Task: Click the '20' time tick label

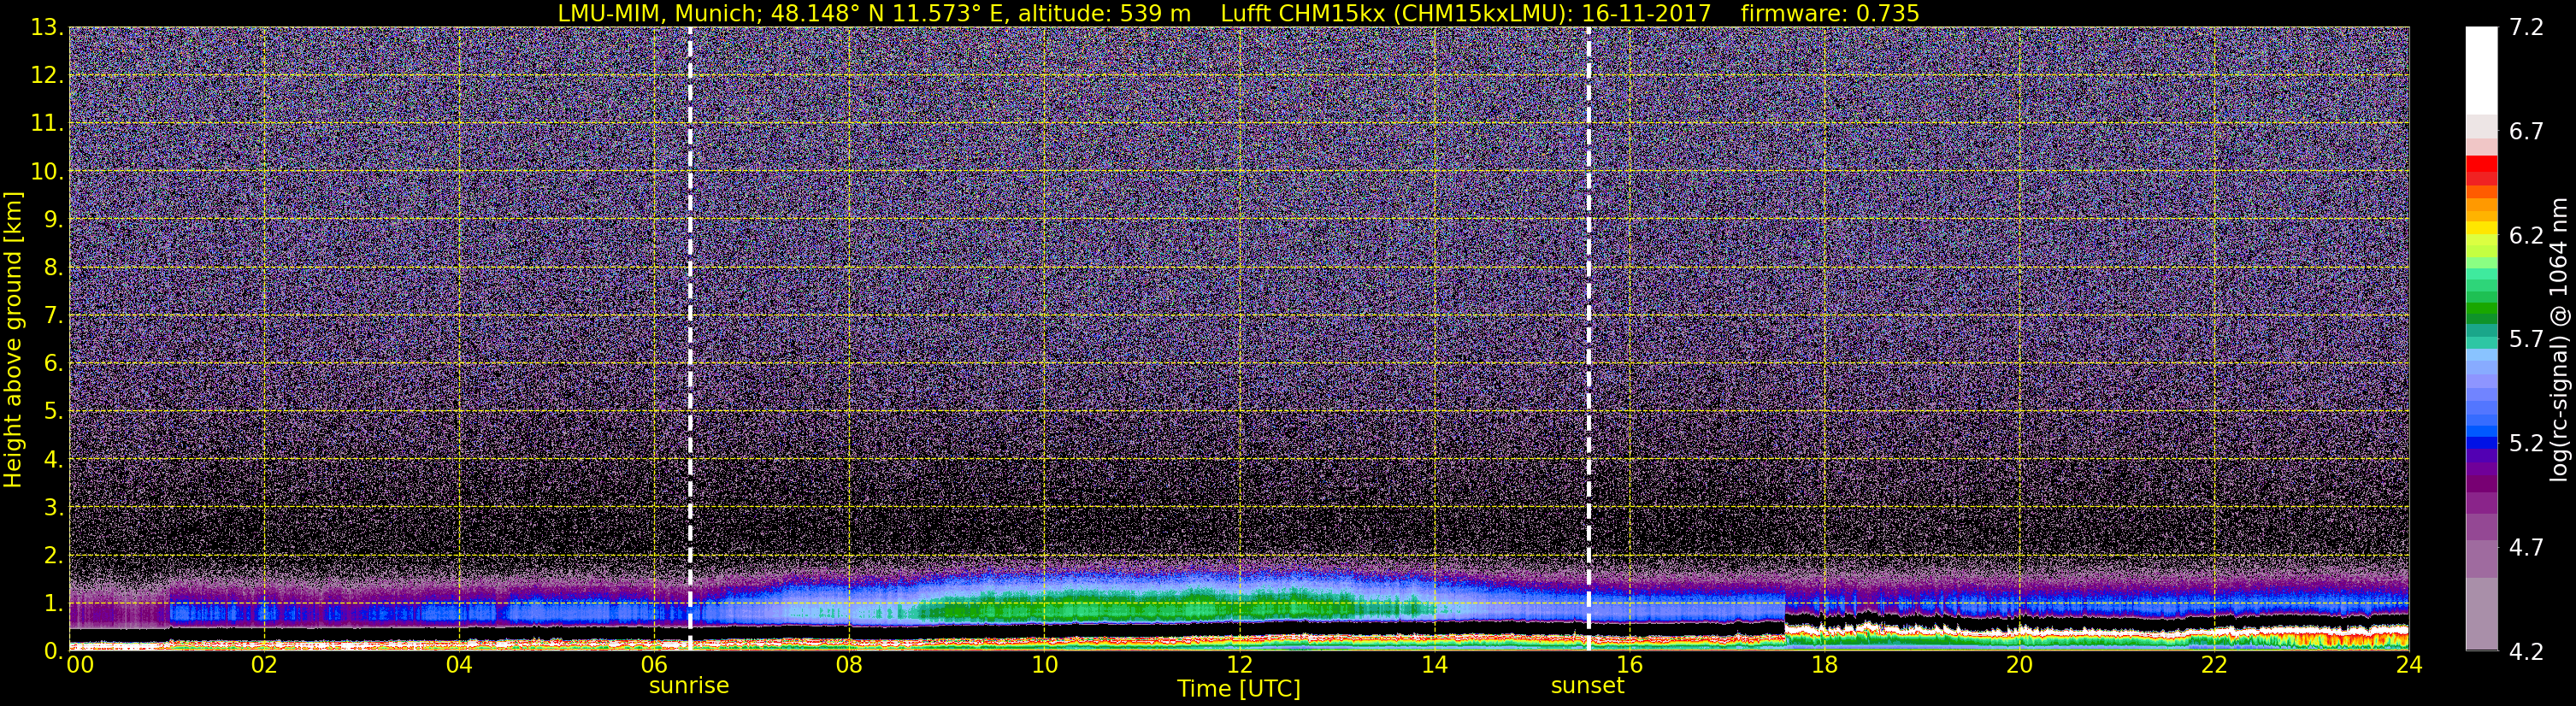Action: [x=2019, y=665]
